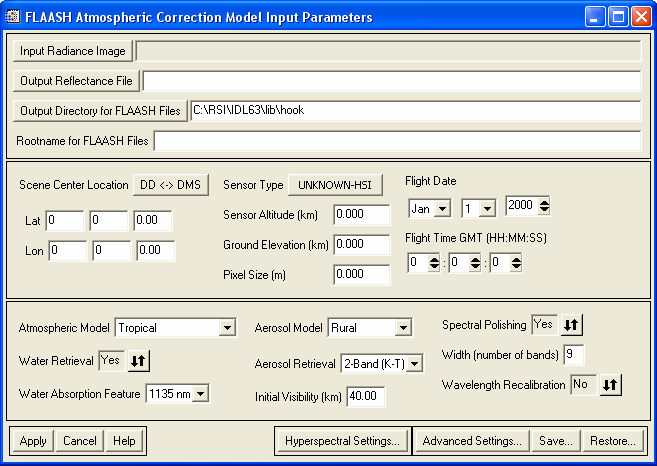Click the Width (number of bands) field
Viewport: 657px width, 466px height.
pyautogui.click(x=573, y=355)
